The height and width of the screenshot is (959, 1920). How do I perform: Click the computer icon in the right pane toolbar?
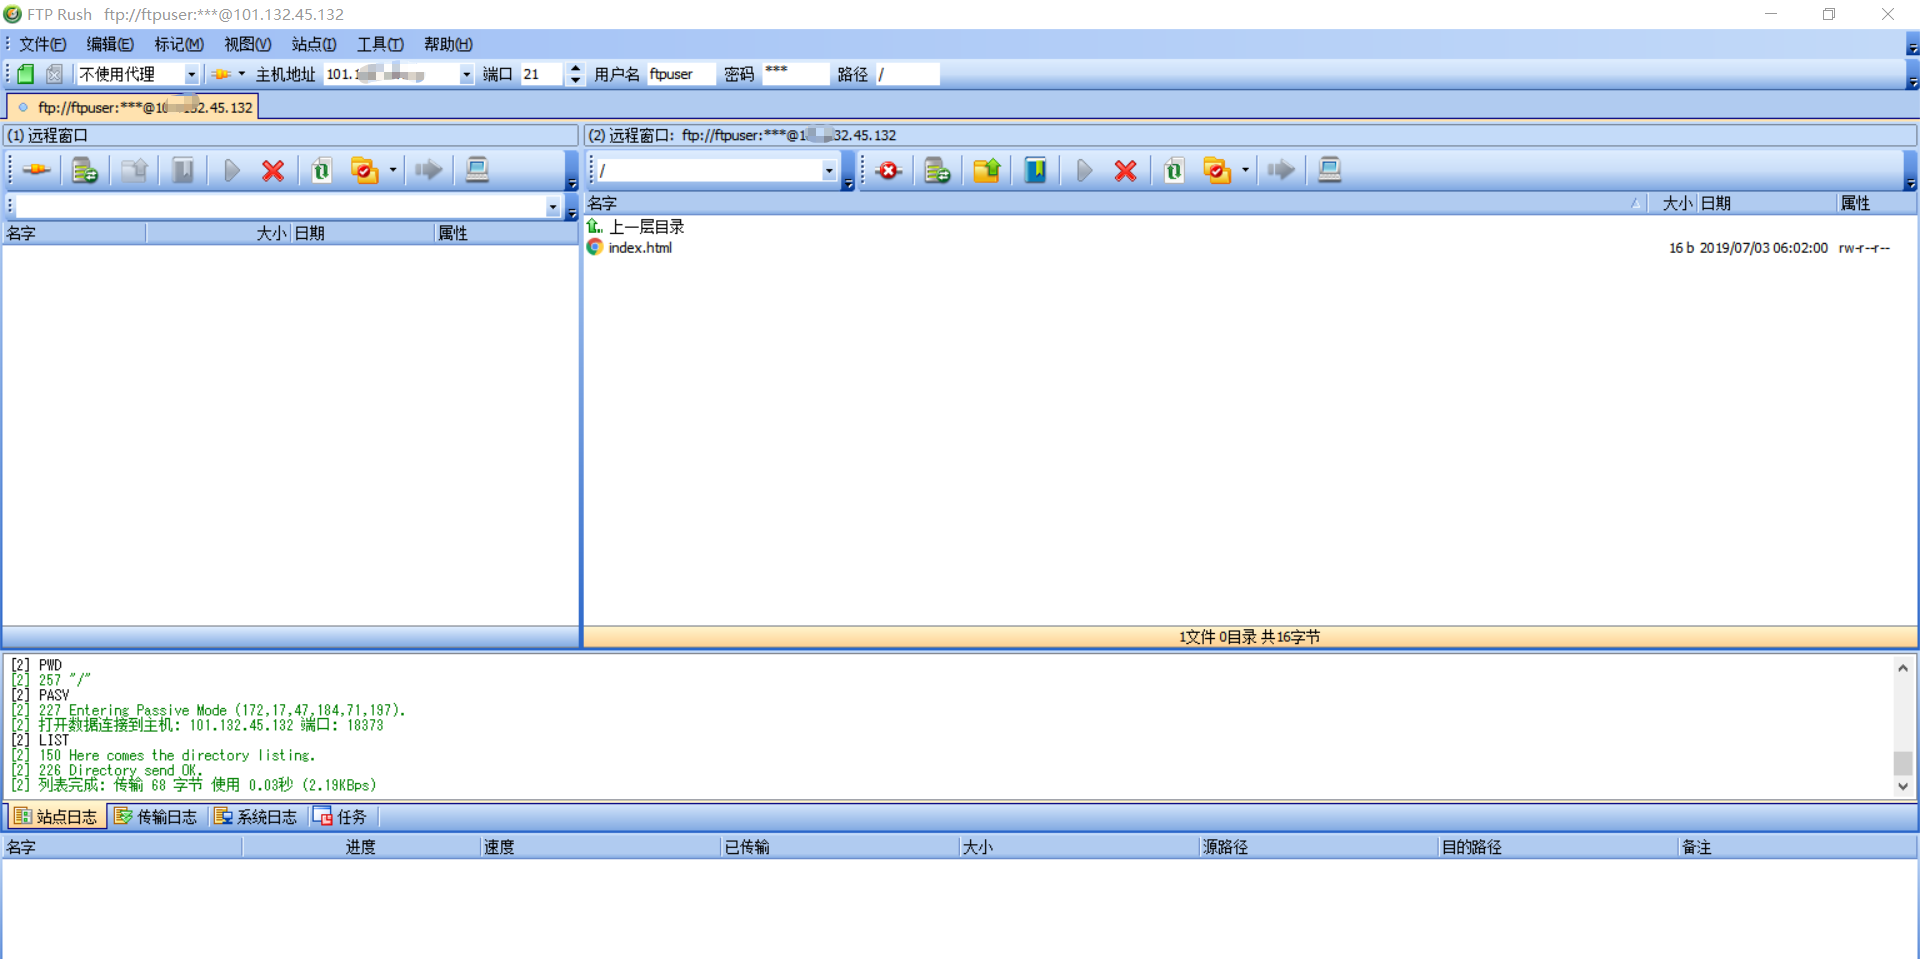tap(1329, 171)
